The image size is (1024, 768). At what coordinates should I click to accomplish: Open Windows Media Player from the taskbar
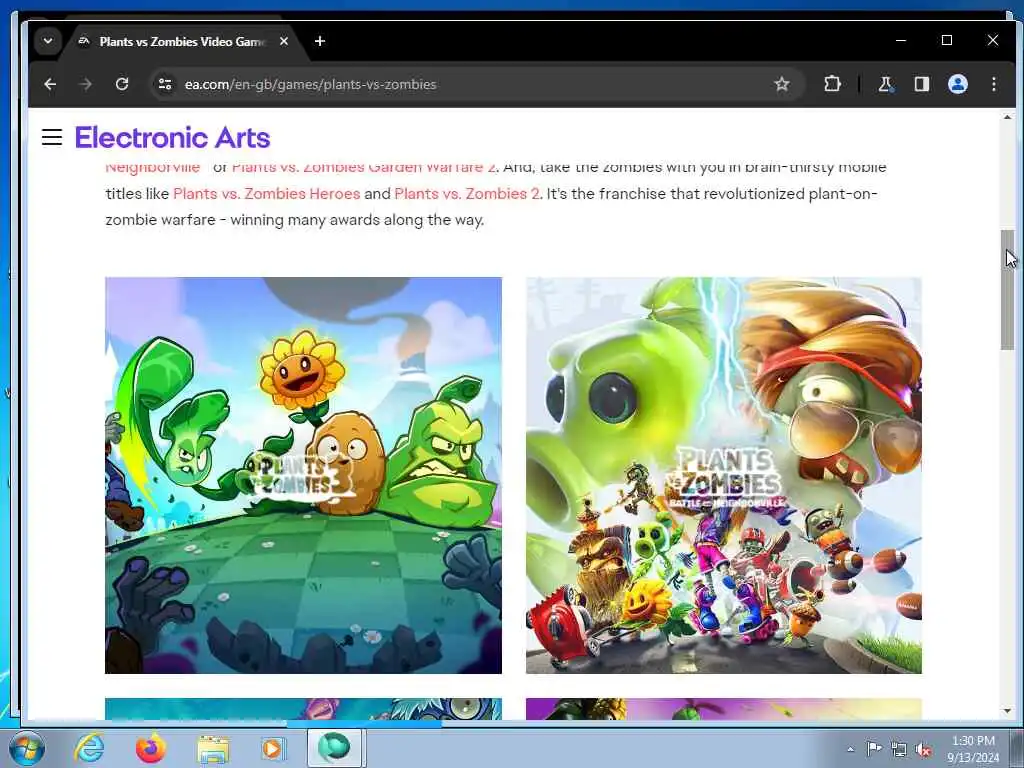[273, 748]
